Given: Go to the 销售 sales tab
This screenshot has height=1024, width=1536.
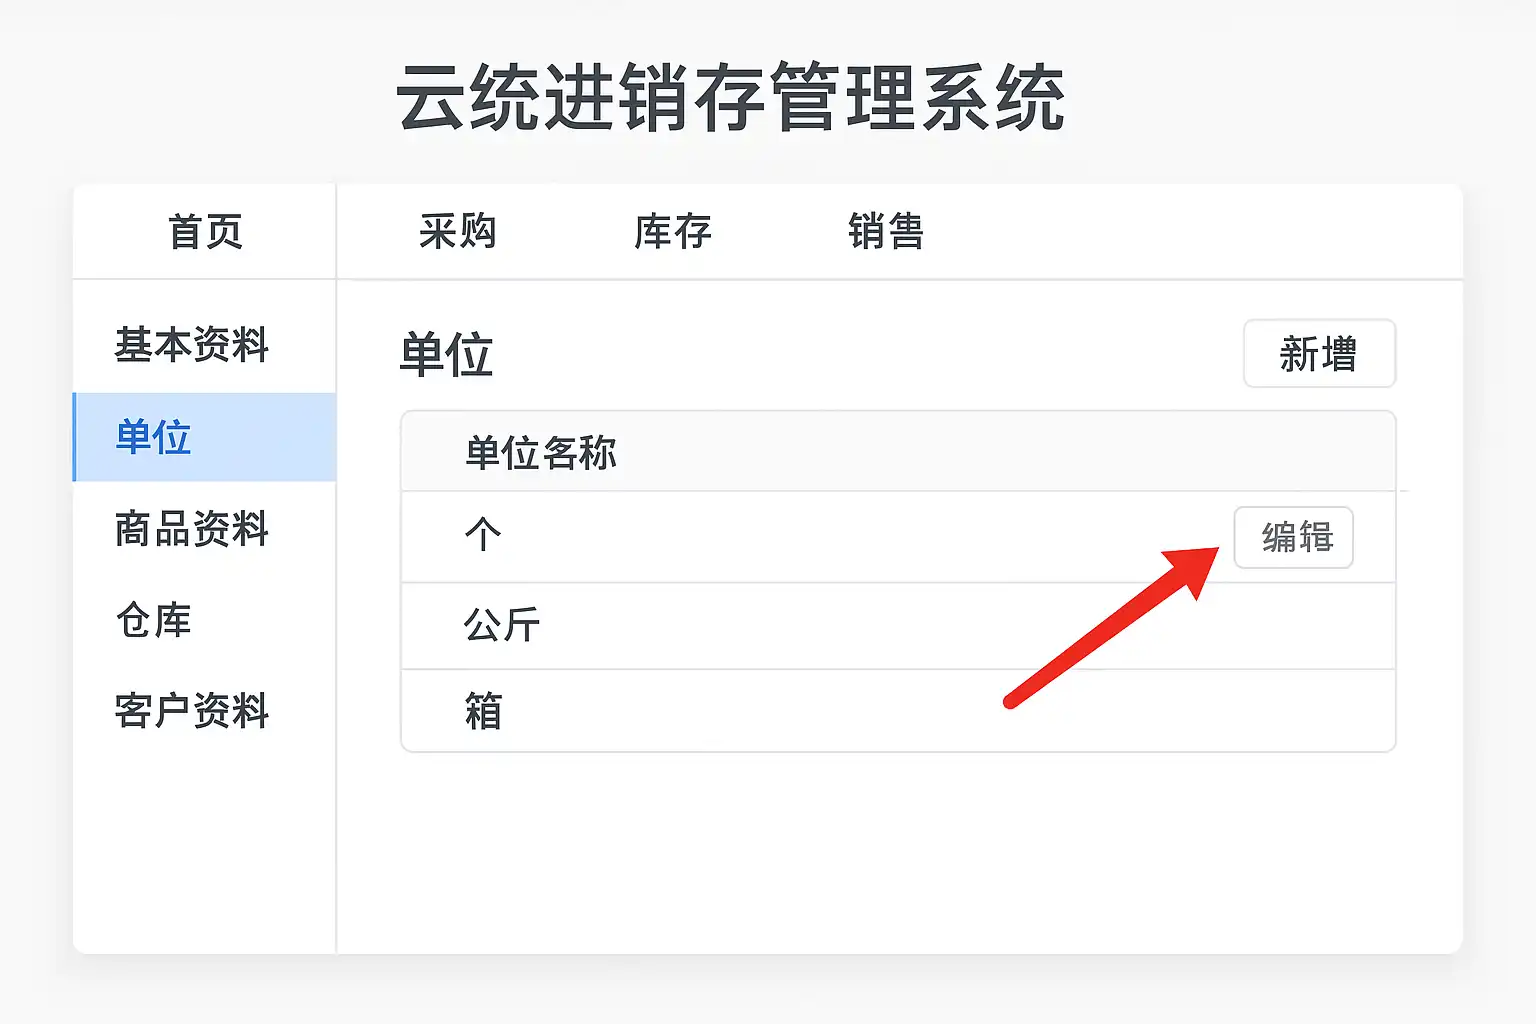Looking at the screenshot, I should pos(885,232).
